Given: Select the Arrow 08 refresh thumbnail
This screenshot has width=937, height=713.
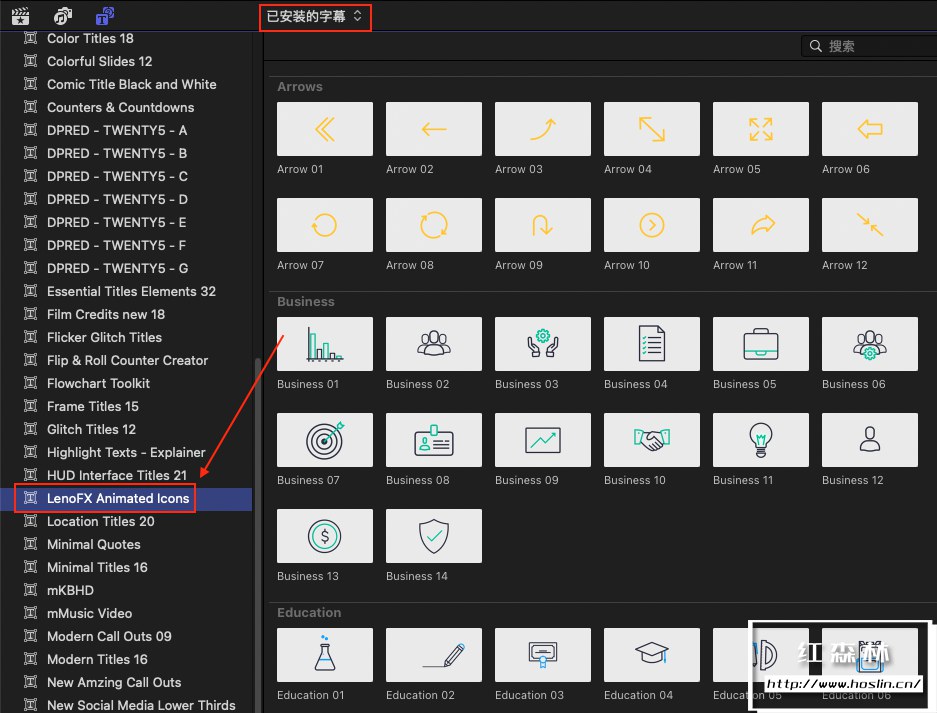Looking at the screenshot, I should tap(434, 225).
